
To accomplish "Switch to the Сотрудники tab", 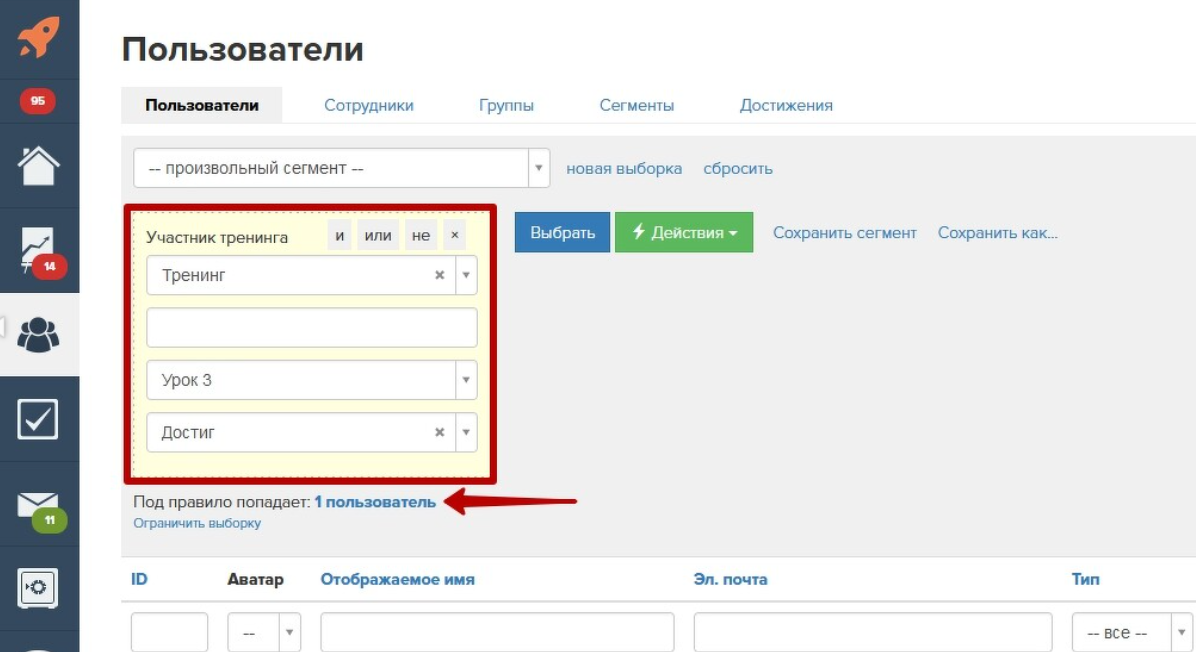I will 368,105.
